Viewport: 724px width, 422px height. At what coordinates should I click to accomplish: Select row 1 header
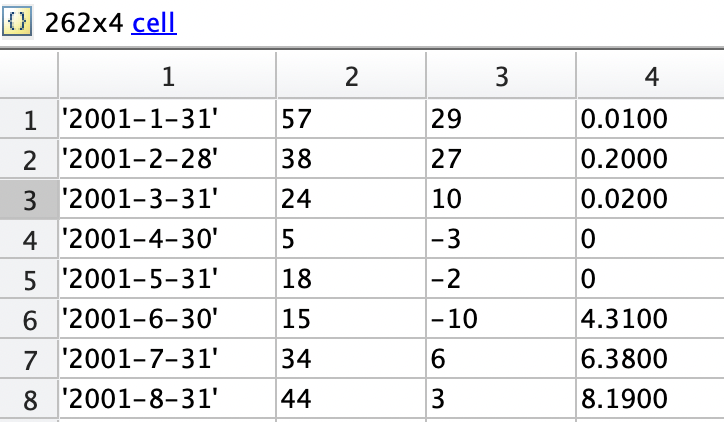click(29, 121)
